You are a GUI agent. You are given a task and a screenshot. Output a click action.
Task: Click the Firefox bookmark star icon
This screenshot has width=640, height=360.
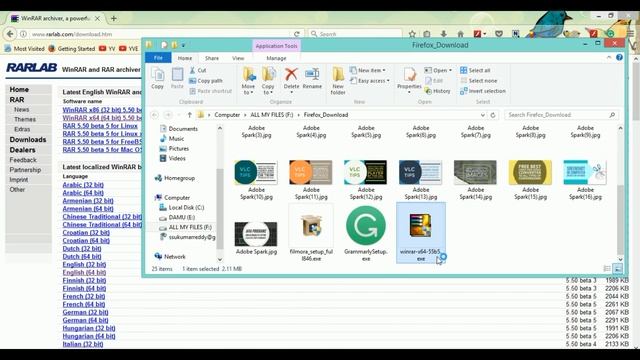pos(412,34)
